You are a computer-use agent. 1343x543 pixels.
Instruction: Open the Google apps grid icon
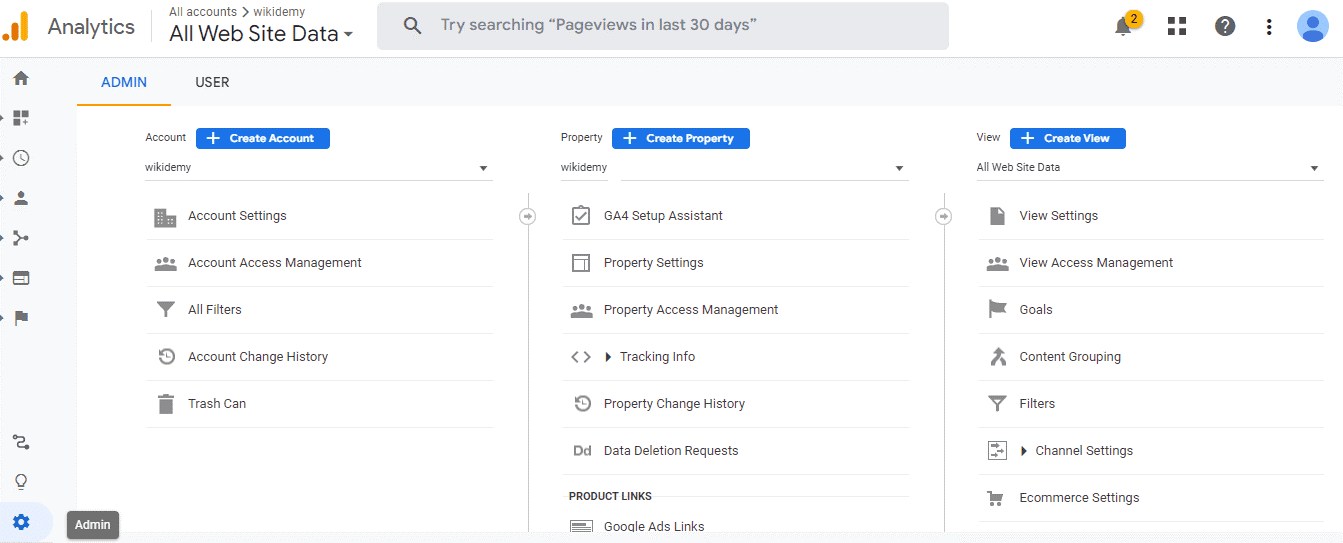click(1177, 27)
